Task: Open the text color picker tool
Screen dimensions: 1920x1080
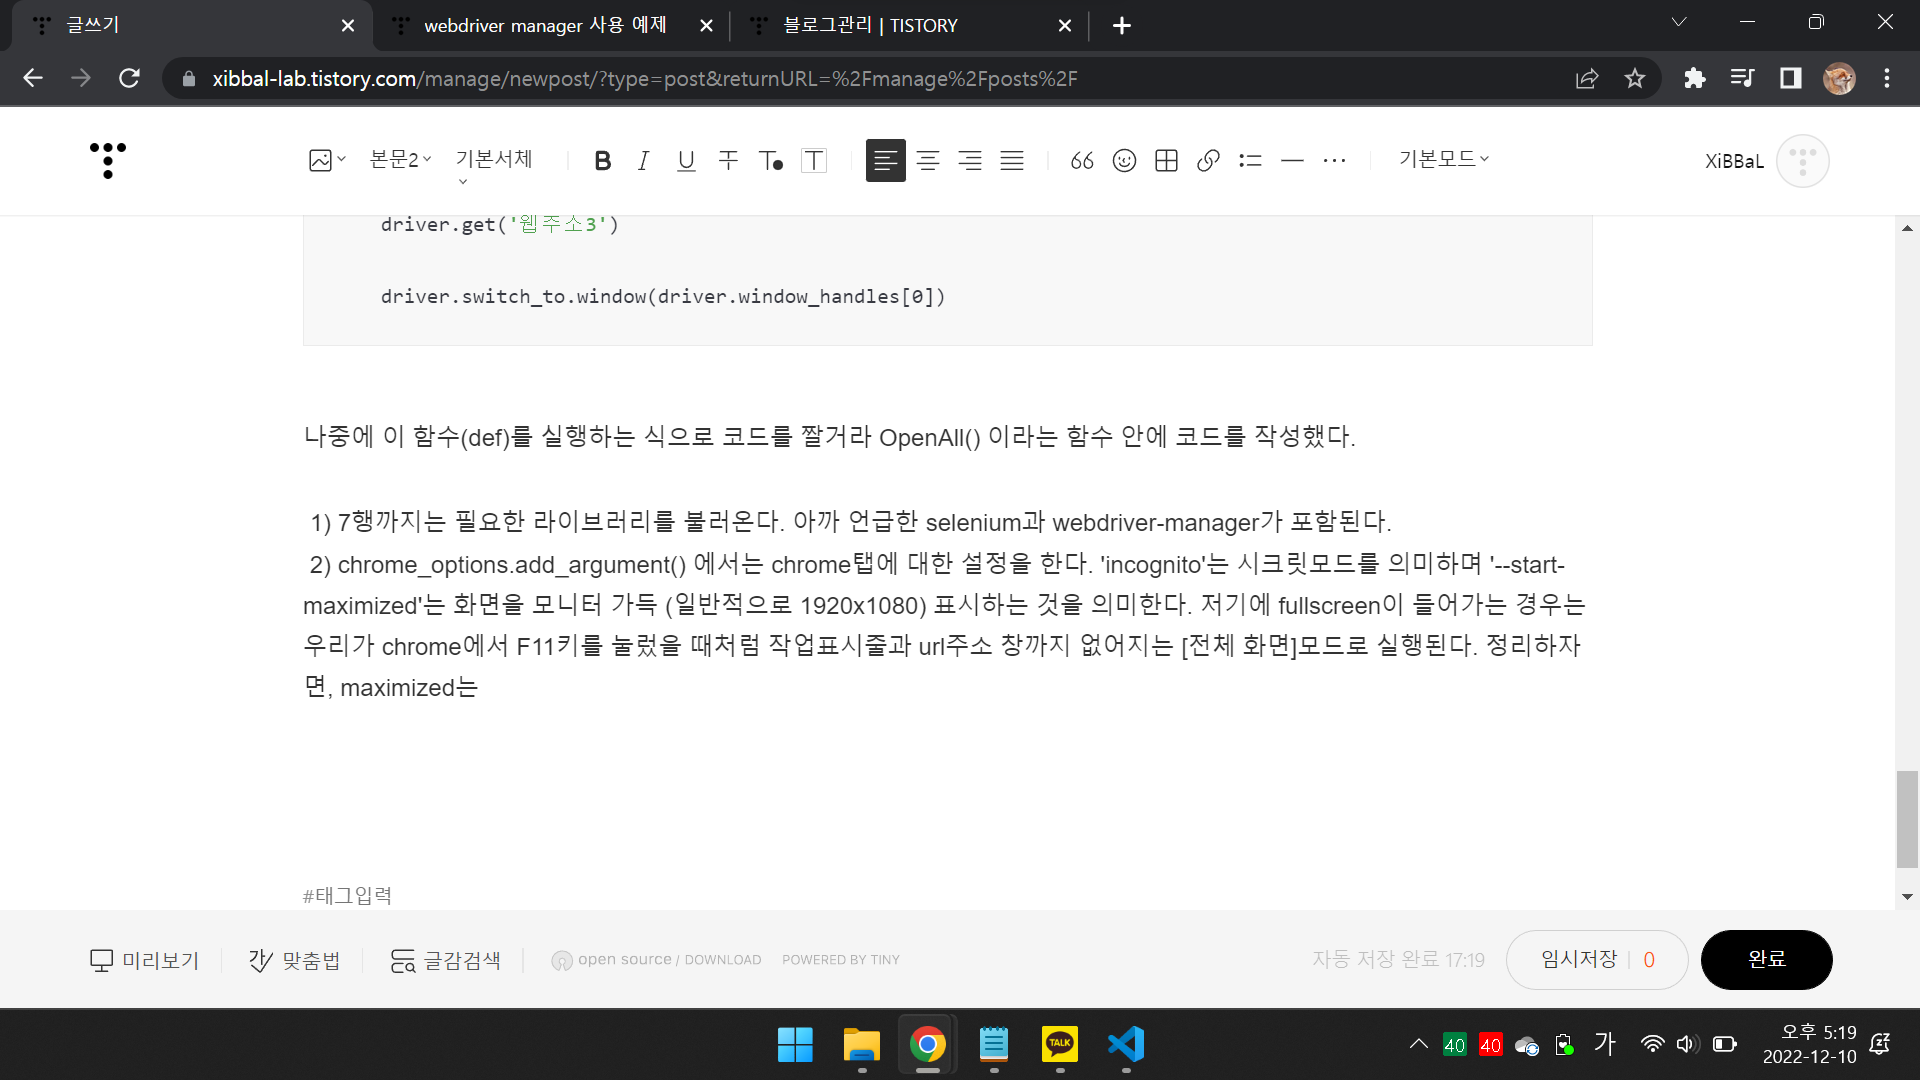Action: point(770,160)
